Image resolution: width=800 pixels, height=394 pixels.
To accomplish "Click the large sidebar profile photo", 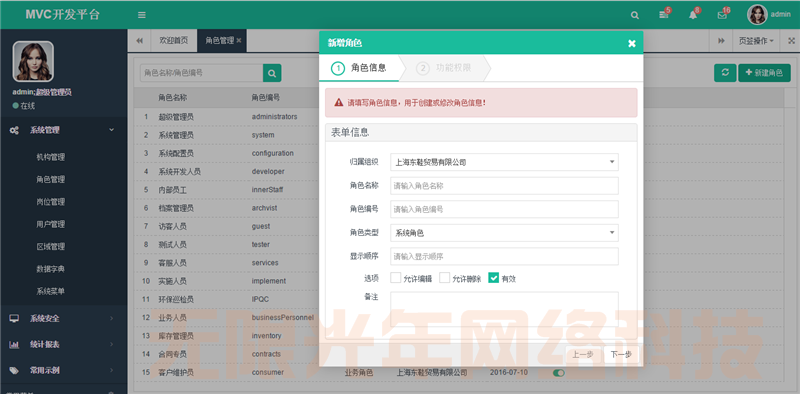I will pyautogui.click(x=33, y=61).
